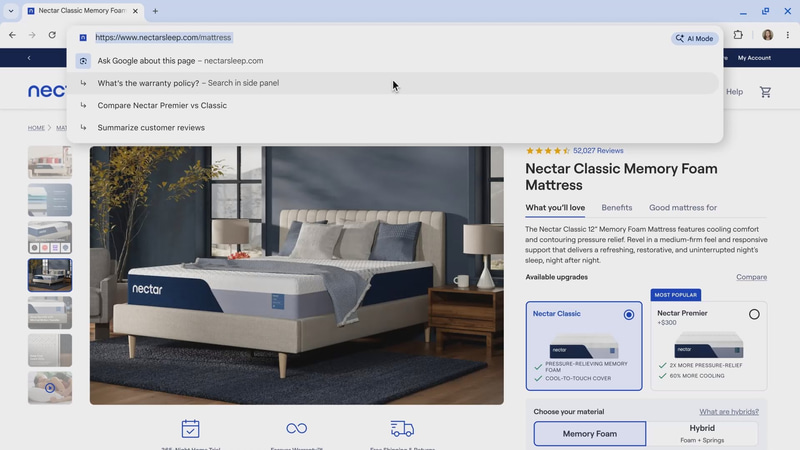Click the site icon in the address bar
800x450 pixels.
(83, 38)
